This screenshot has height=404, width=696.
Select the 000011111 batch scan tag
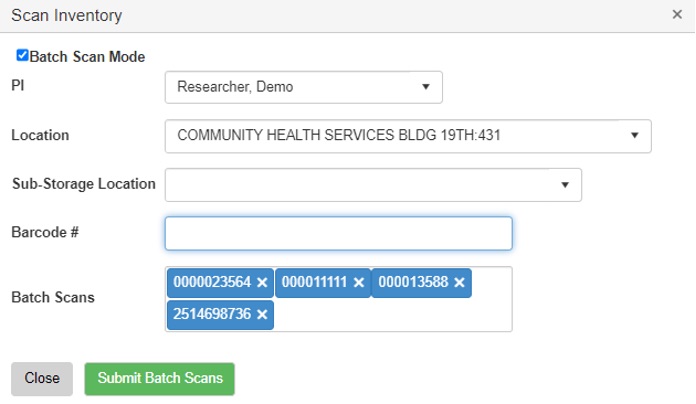(313, 283)
